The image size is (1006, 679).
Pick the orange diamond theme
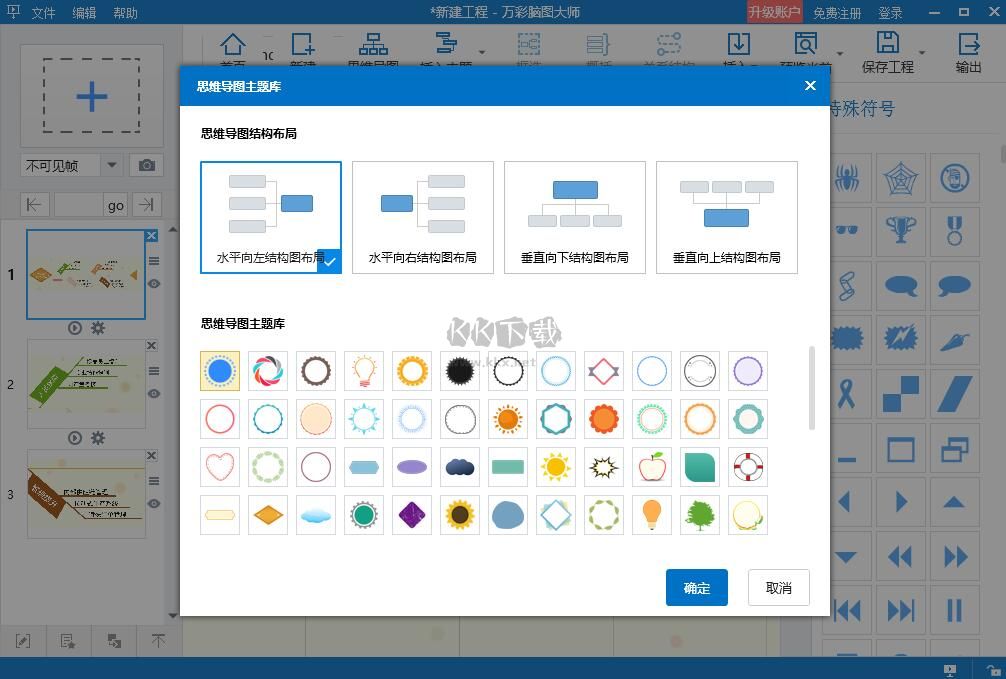tap(268, 515)
